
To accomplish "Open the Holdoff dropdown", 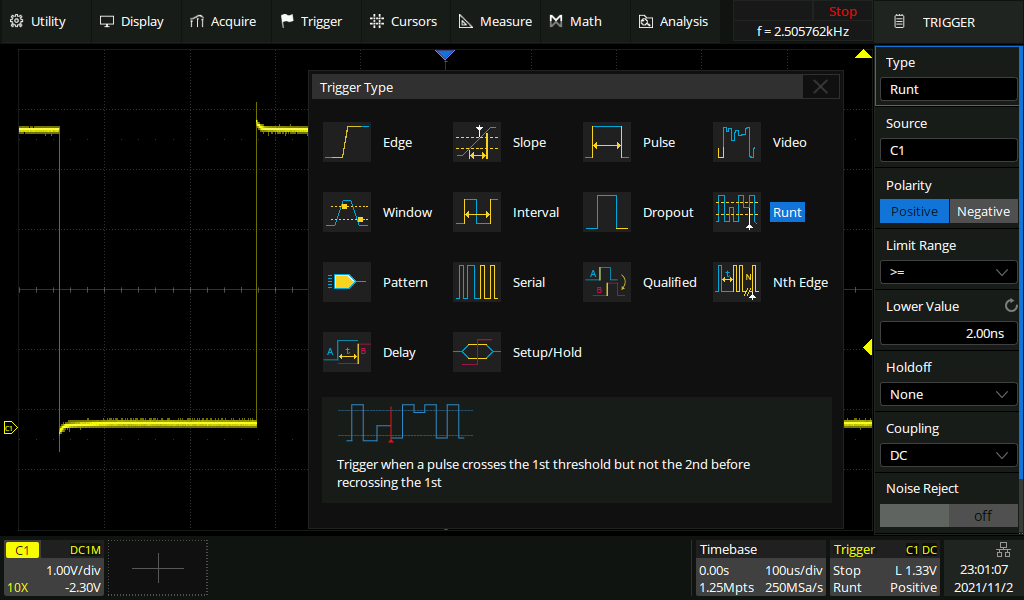I will 948,395.
